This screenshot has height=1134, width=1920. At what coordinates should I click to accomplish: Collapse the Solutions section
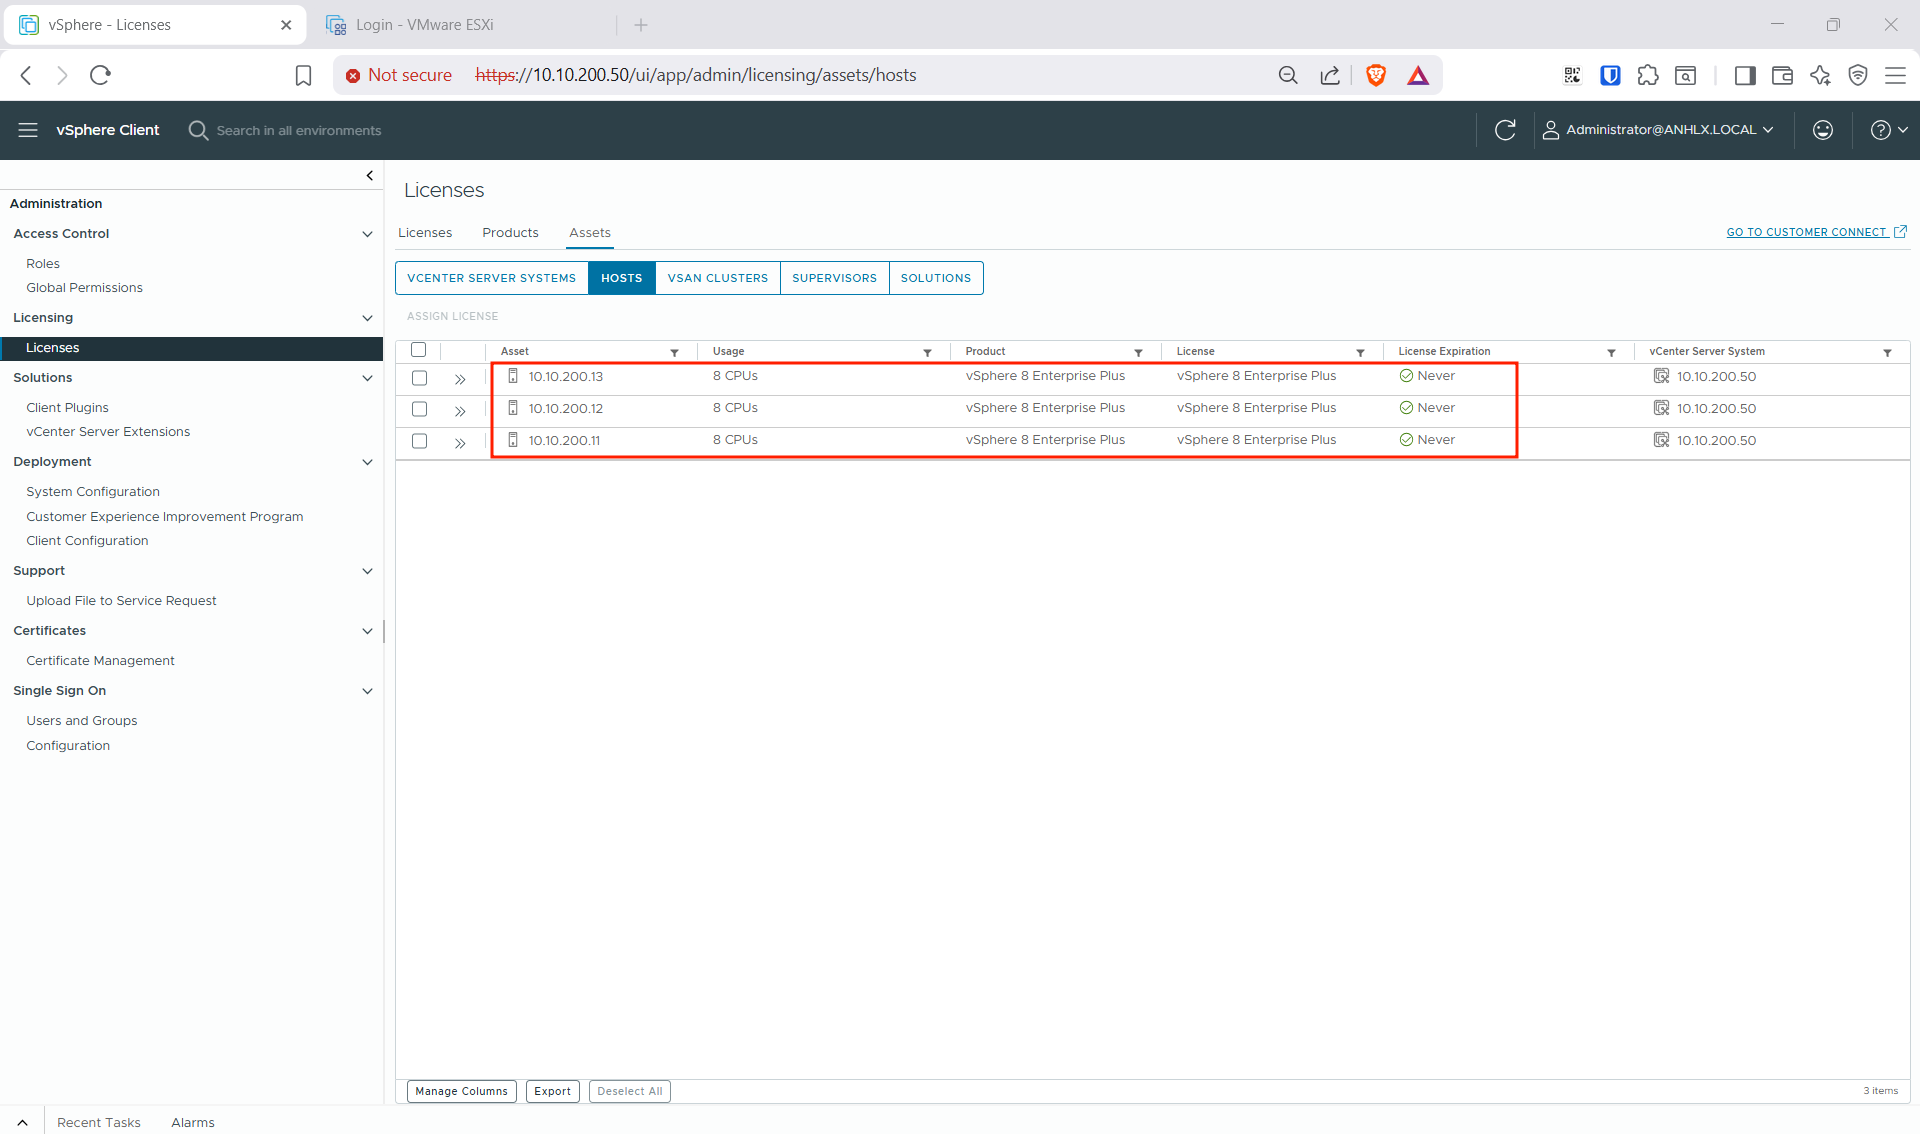(x=367, y=378)
